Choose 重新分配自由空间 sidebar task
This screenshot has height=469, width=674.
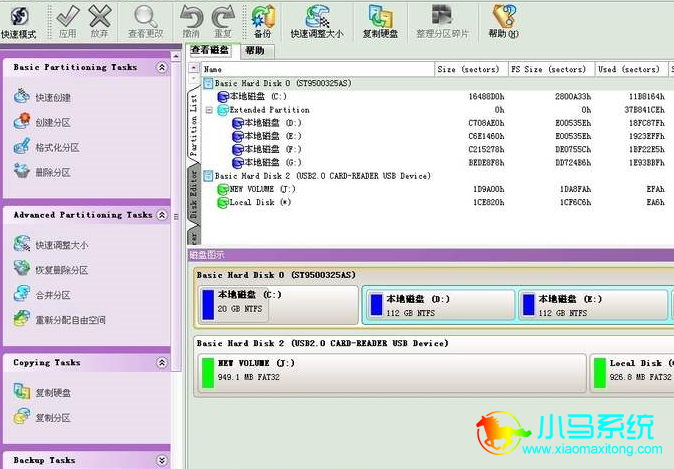(x=59, y=319)
